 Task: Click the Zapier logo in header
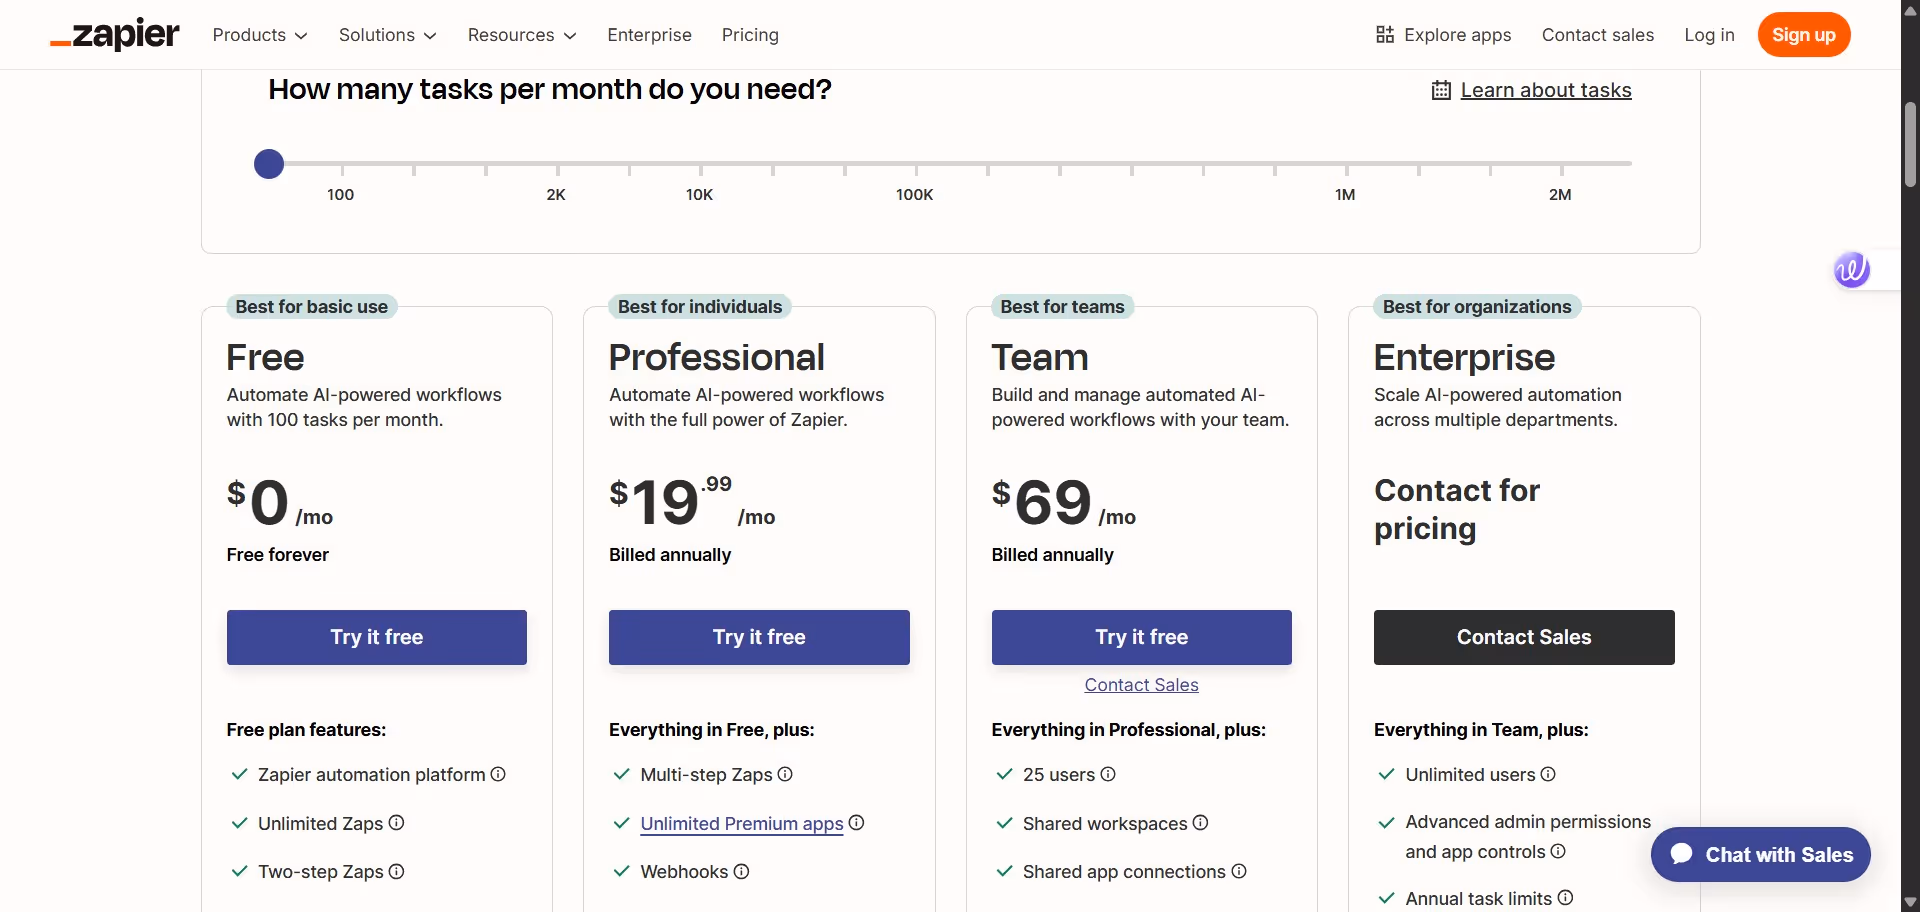click(115, 35)
